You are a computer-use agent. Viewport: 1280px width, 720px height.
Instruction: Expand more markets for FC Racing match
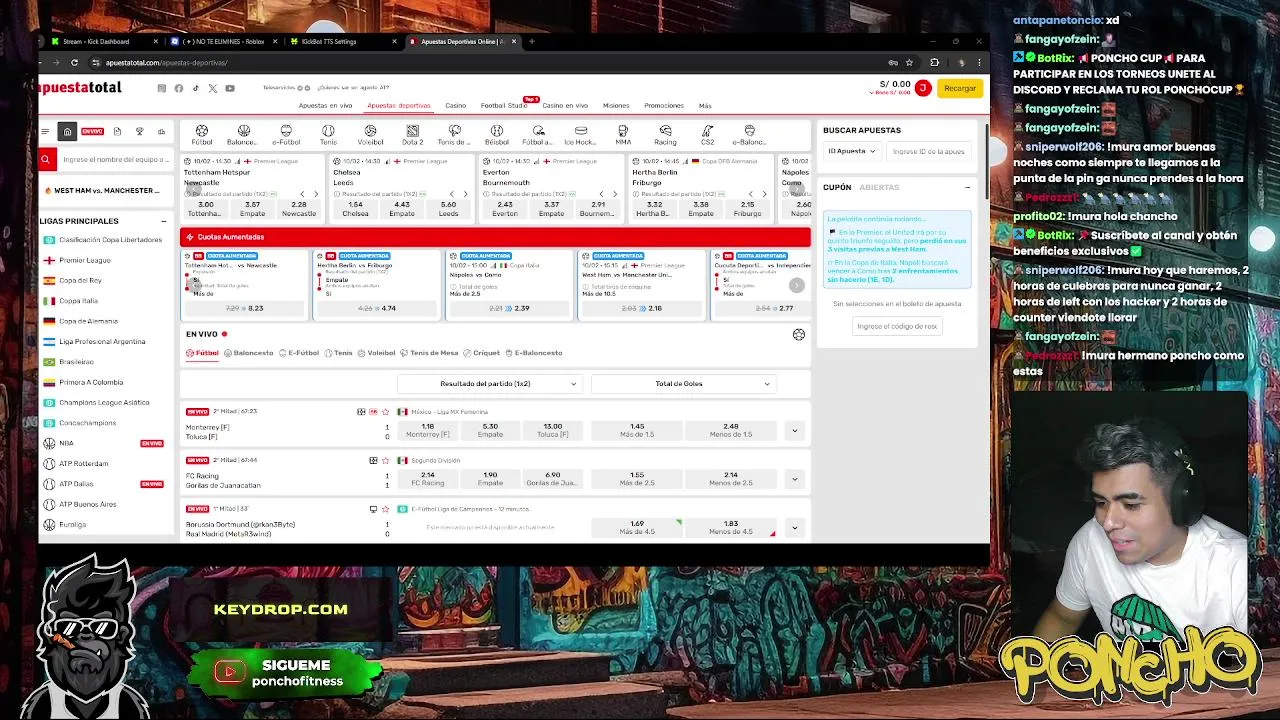coord(794,479)
